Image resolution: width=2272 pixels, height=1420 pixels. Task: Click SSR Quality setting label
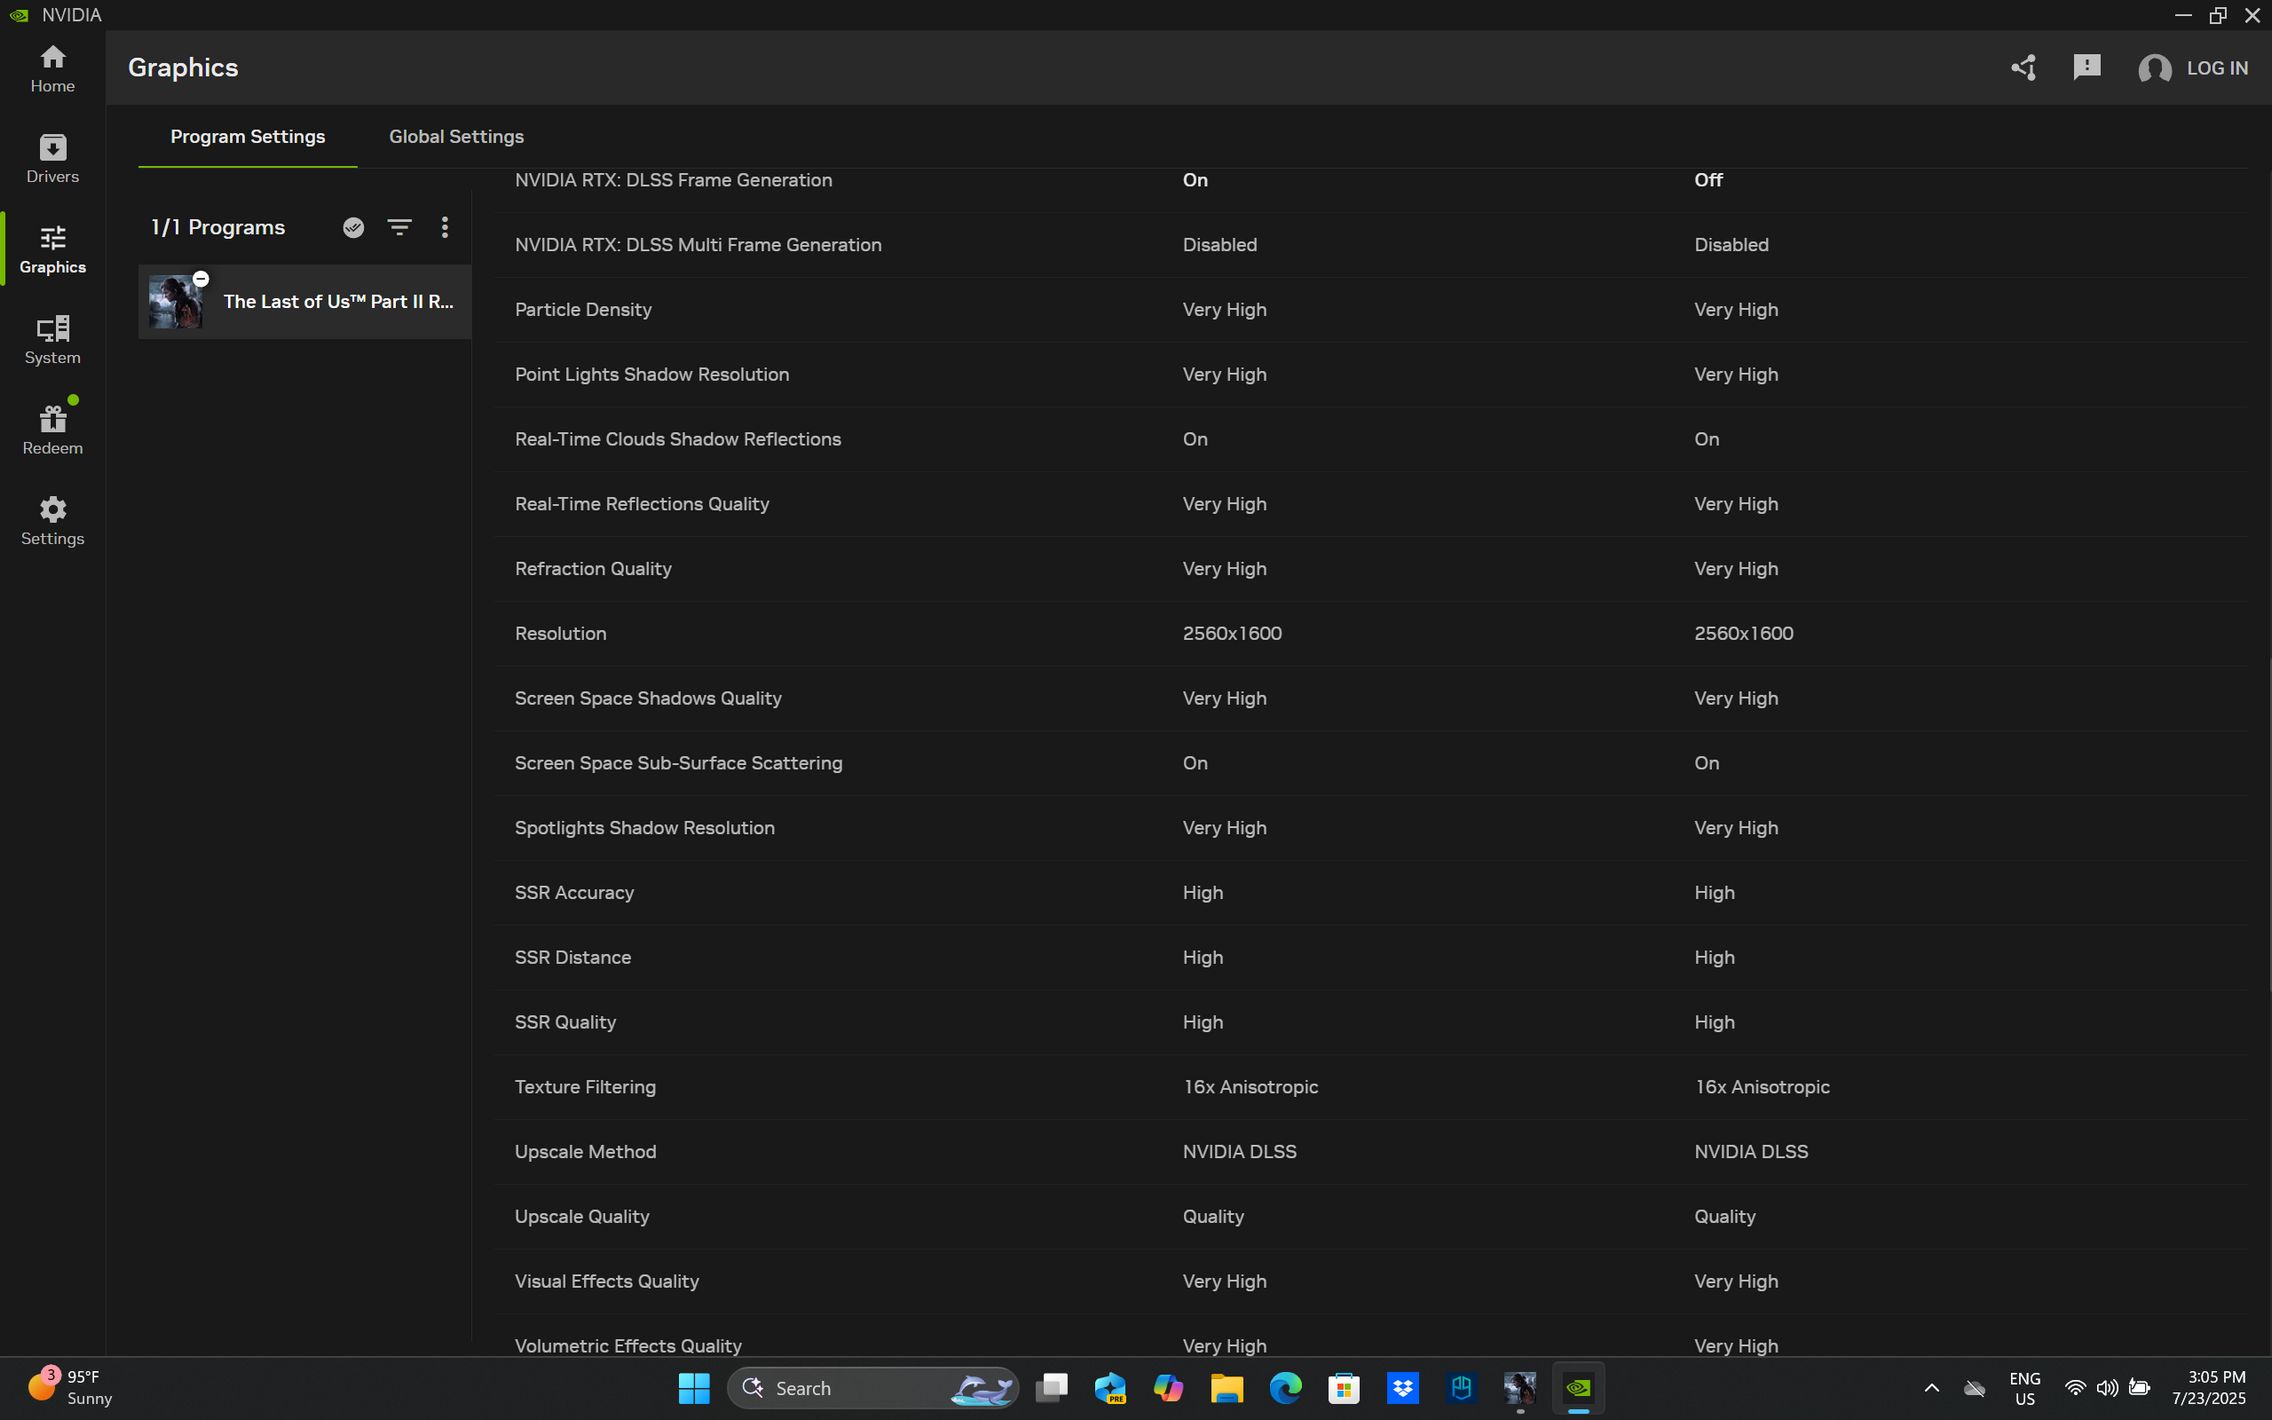(565, 1023)
